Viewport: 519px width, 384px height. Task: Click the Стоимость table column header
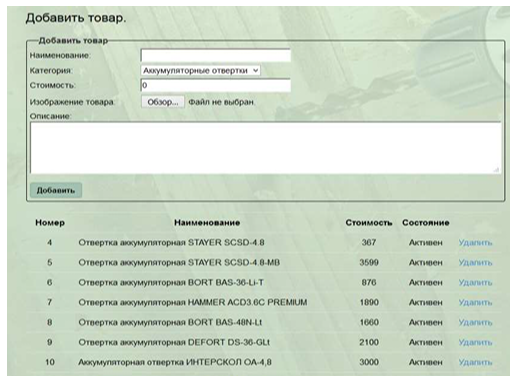coord(369,223)
